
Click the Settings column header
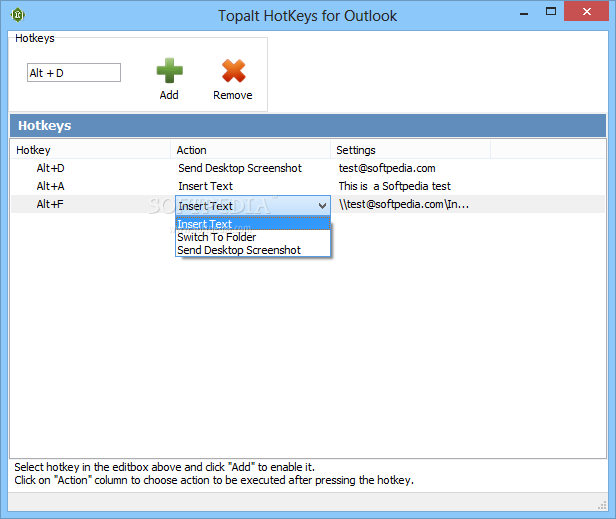pos(411,150)
